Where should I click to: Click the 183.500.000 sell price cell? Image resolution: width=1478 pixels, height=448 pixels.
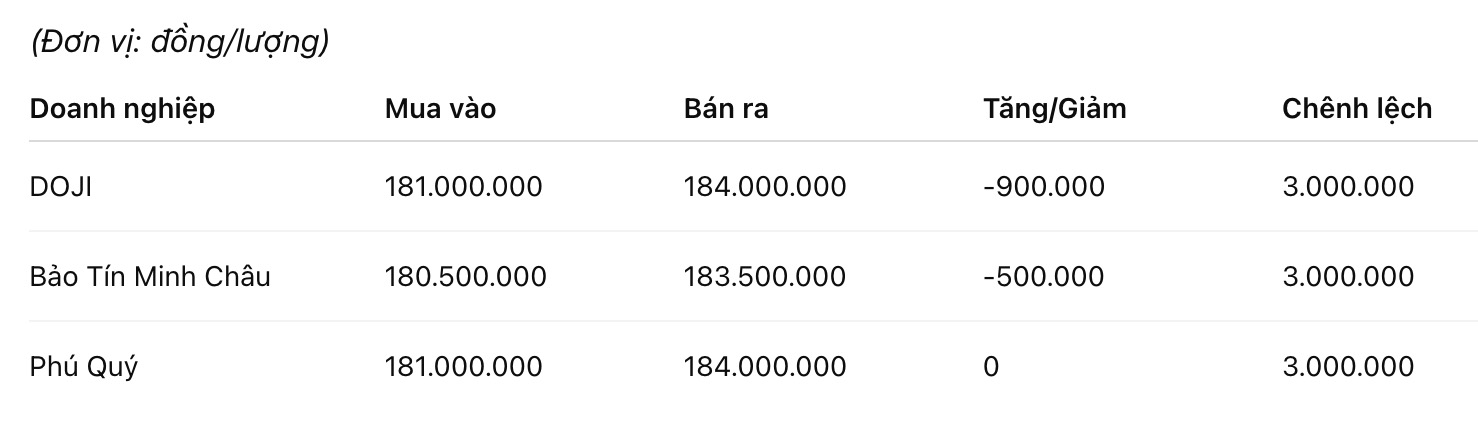click(x=764, y=276)
